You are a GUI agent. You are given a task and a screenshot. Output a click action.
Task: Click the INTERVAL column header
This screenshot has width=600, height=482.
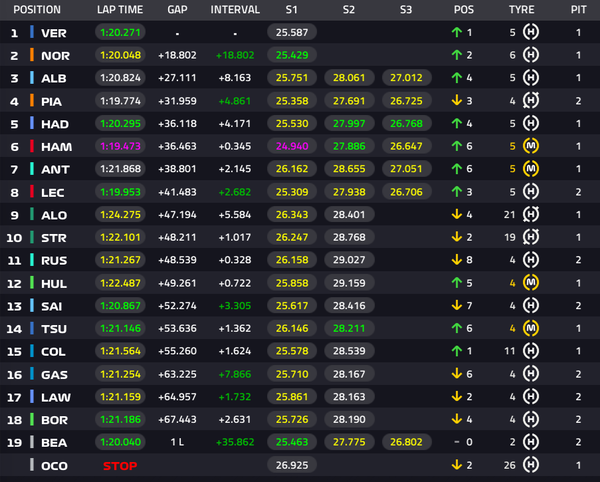pyautogui.click(x=235, y=10)
